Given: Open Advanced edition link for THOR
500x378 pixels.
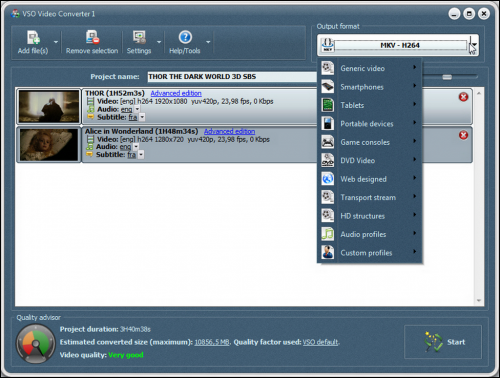Looking at the screenshot, I should point(176,93).
